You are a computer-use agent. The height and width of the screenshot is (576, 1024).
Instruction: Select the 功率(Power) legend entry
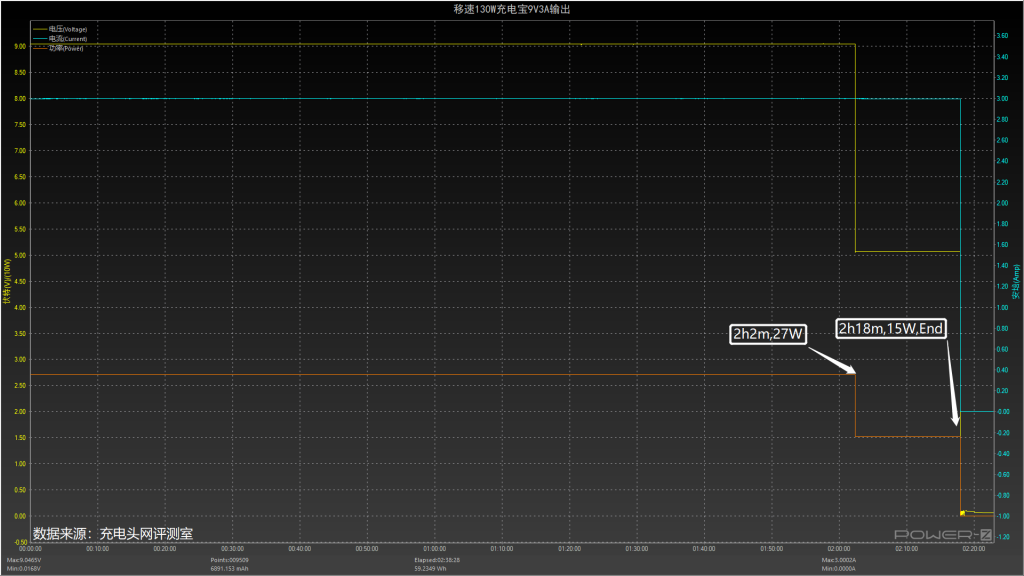pos(58,48)
